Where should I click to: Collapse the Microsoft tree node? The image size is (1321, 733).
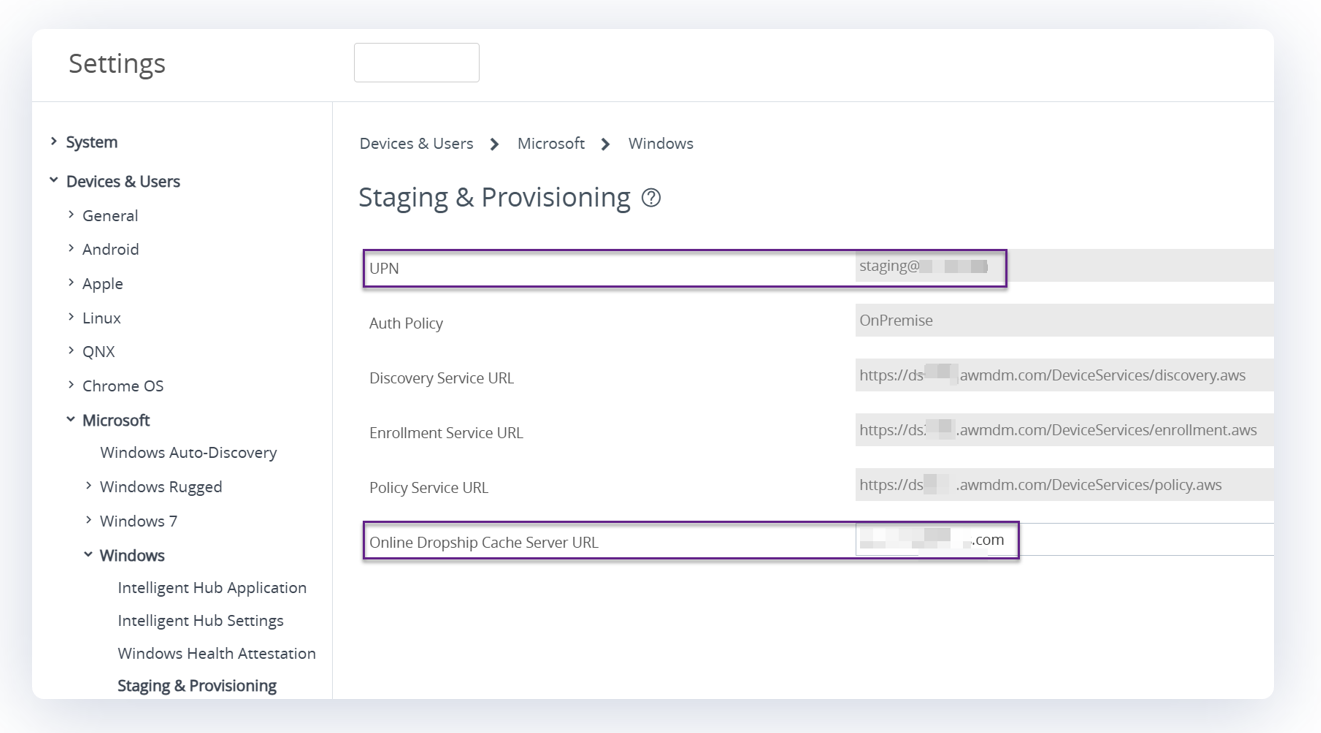point(71,420)
